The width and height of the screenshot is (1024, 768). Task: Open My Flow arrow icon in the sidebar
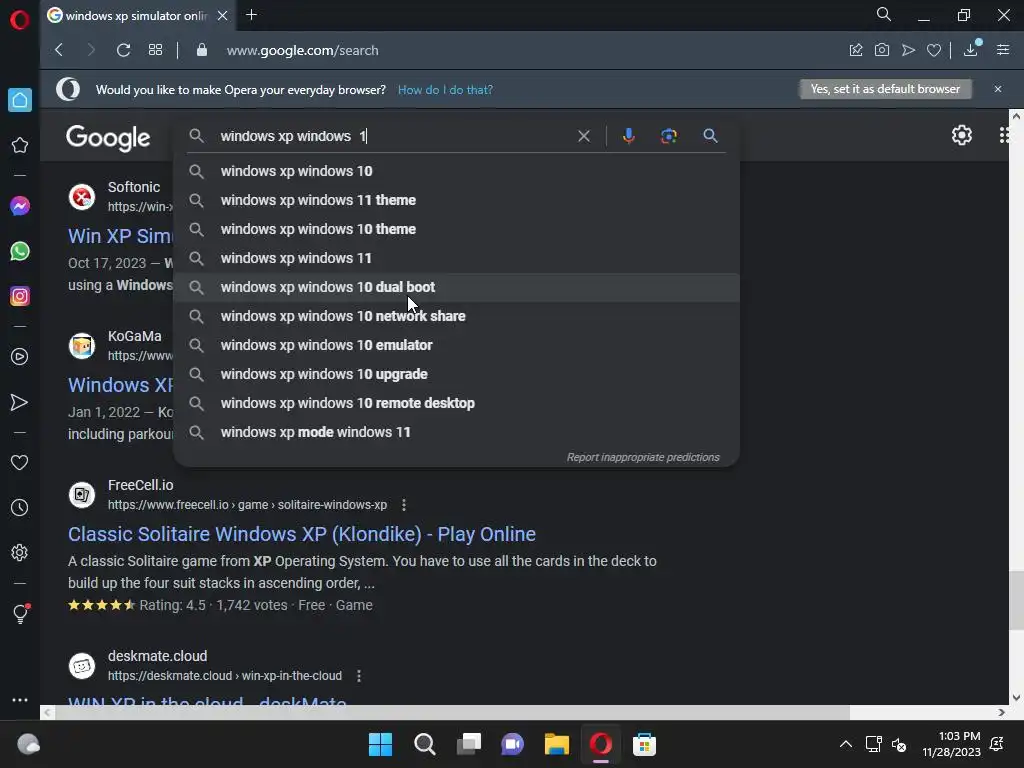point(20,402)
